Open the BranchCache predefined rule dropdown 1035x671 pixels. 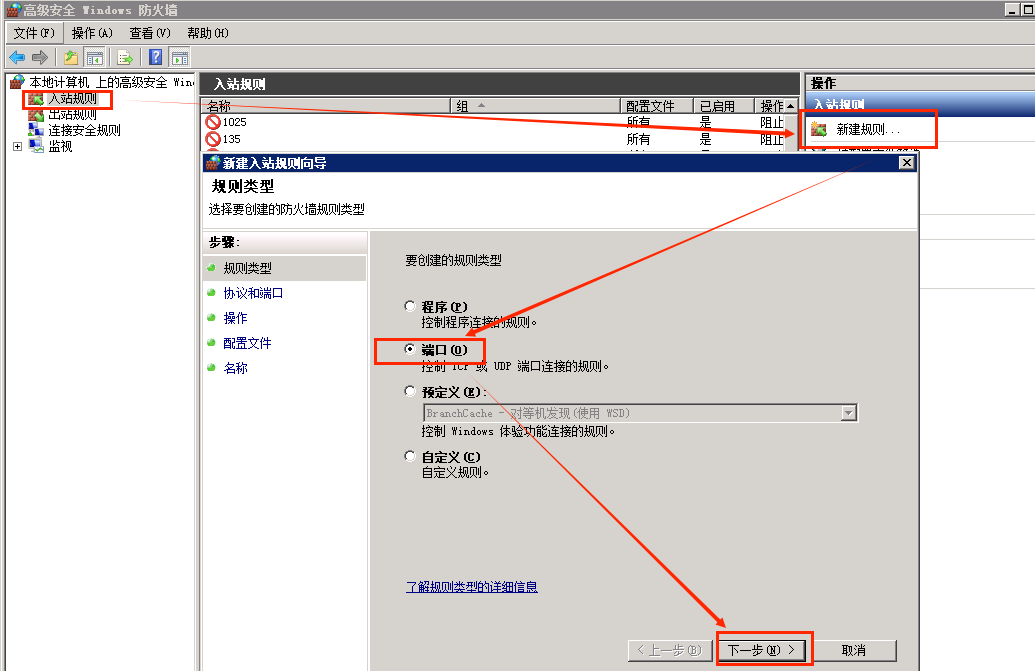tap(848, 413)
